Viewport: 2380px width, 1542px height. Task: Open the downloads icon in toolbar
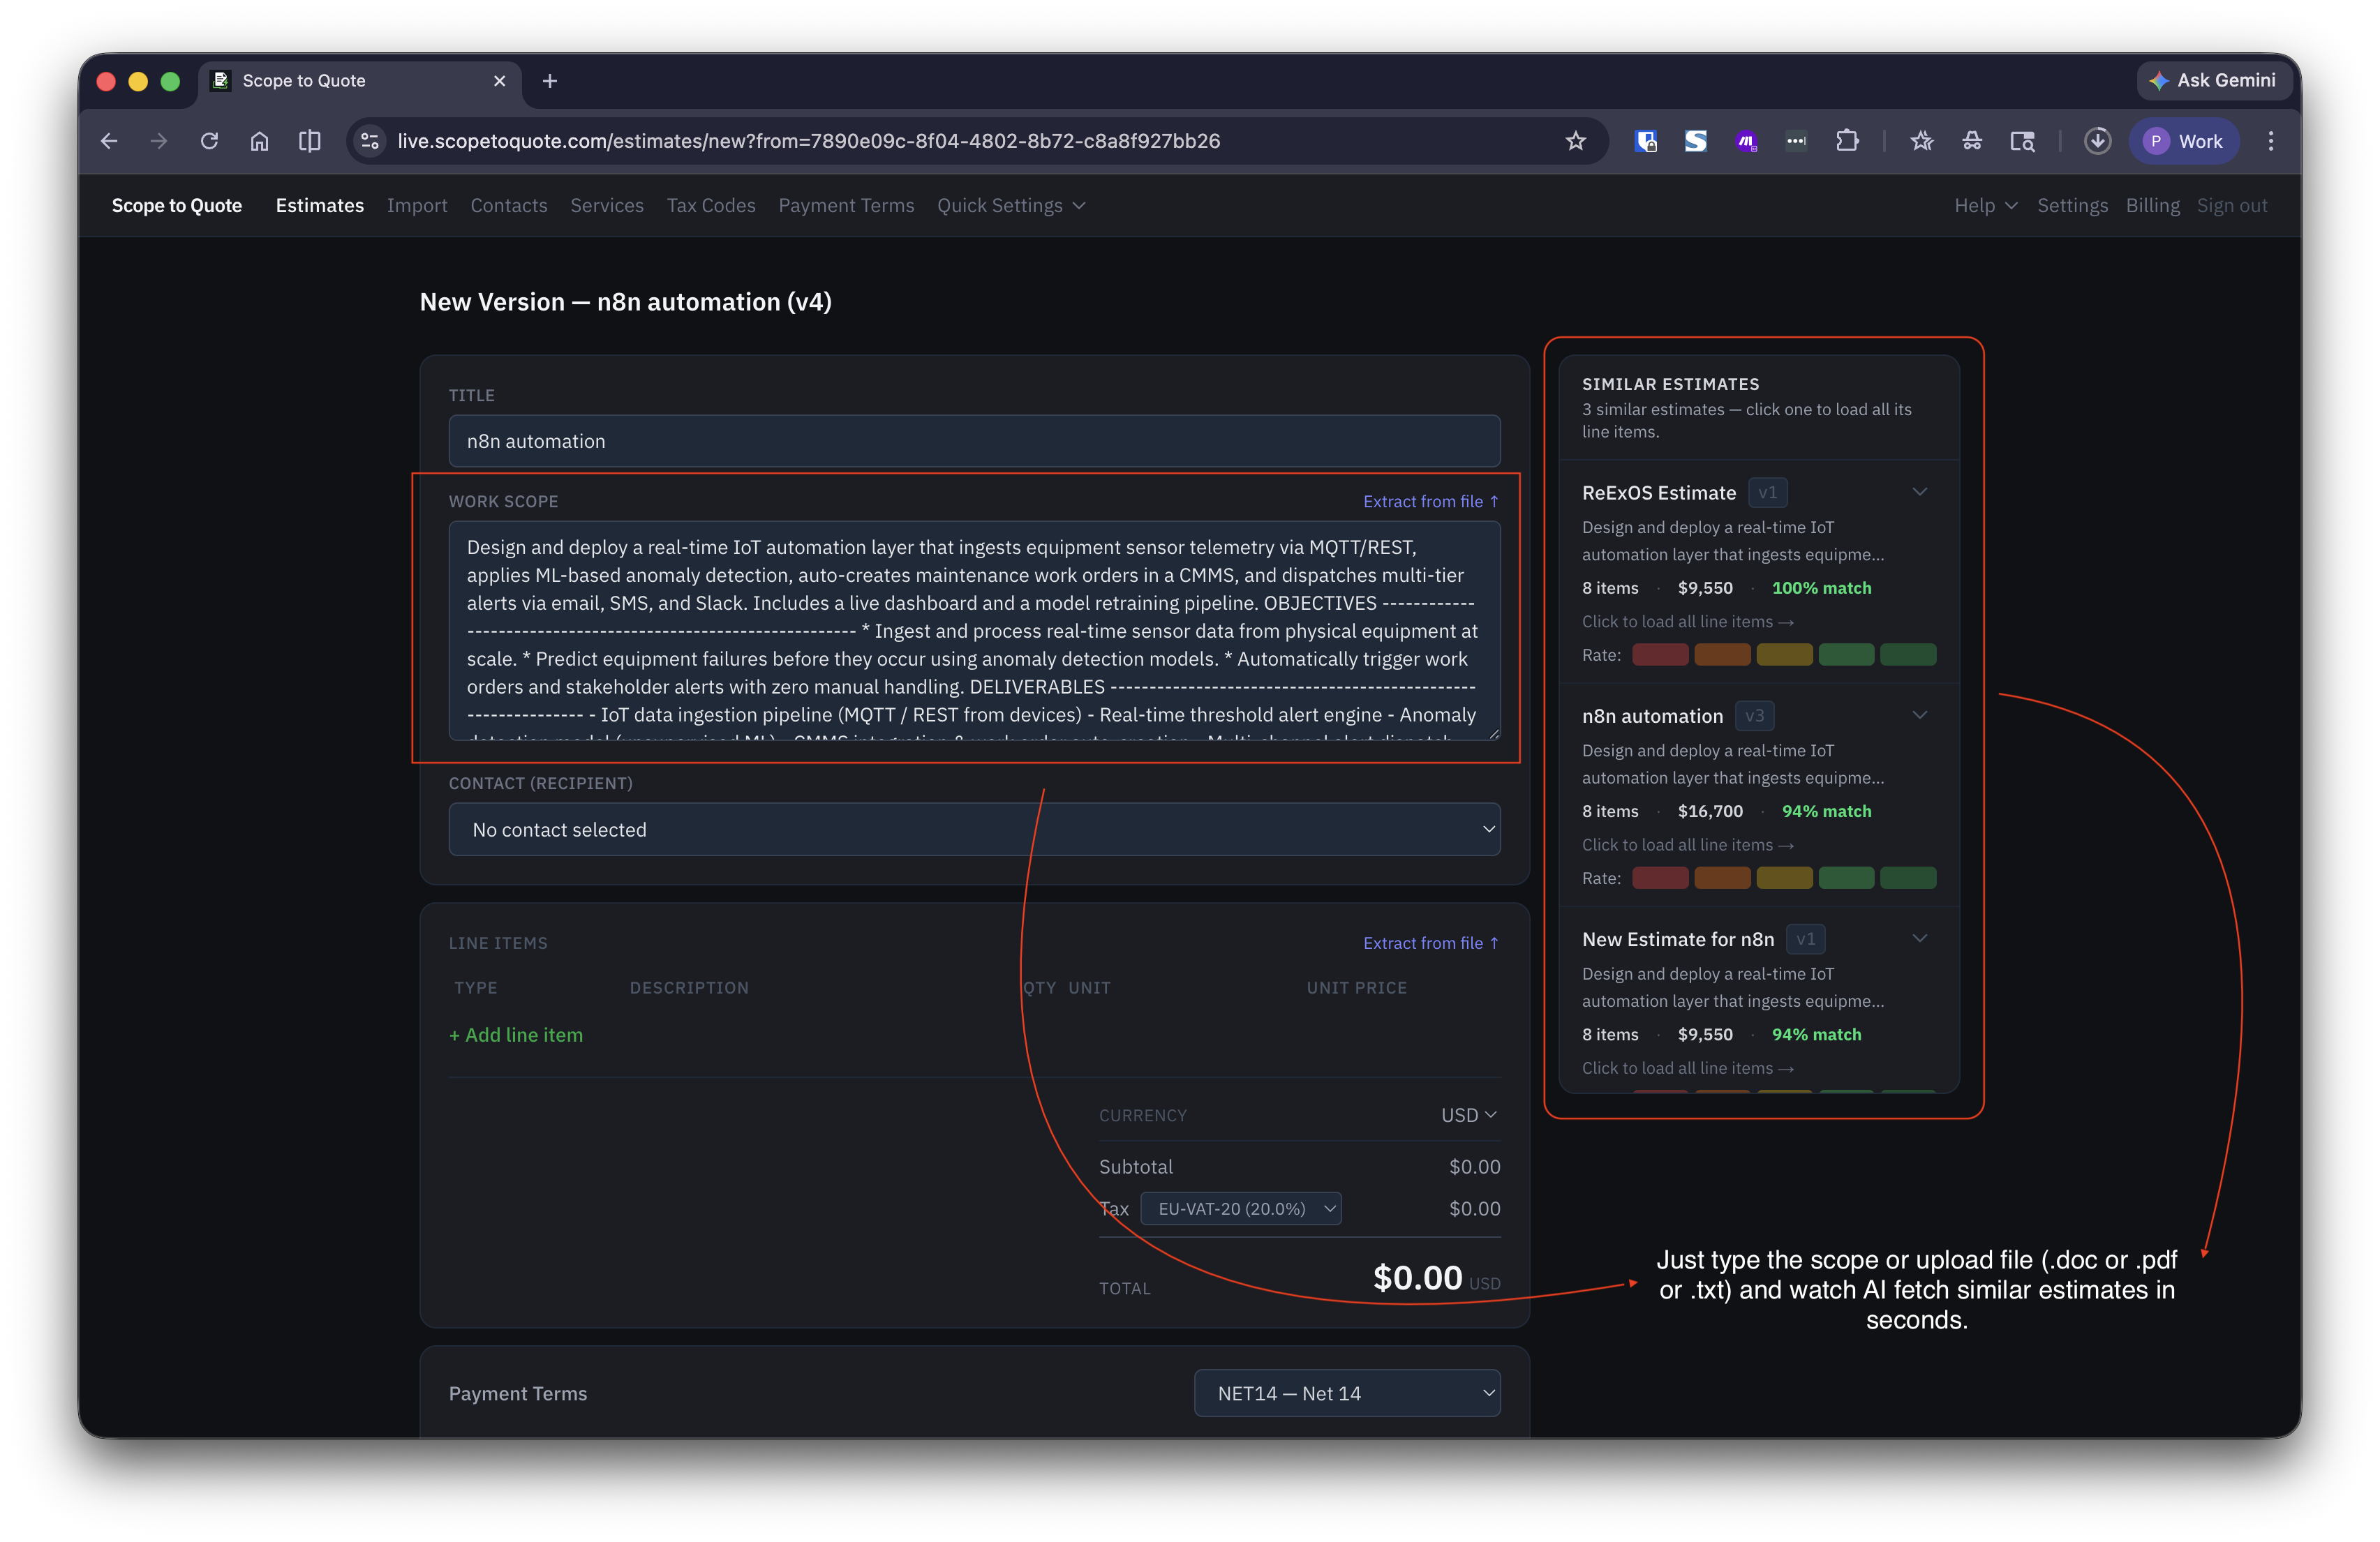[x=2097, y=141]
